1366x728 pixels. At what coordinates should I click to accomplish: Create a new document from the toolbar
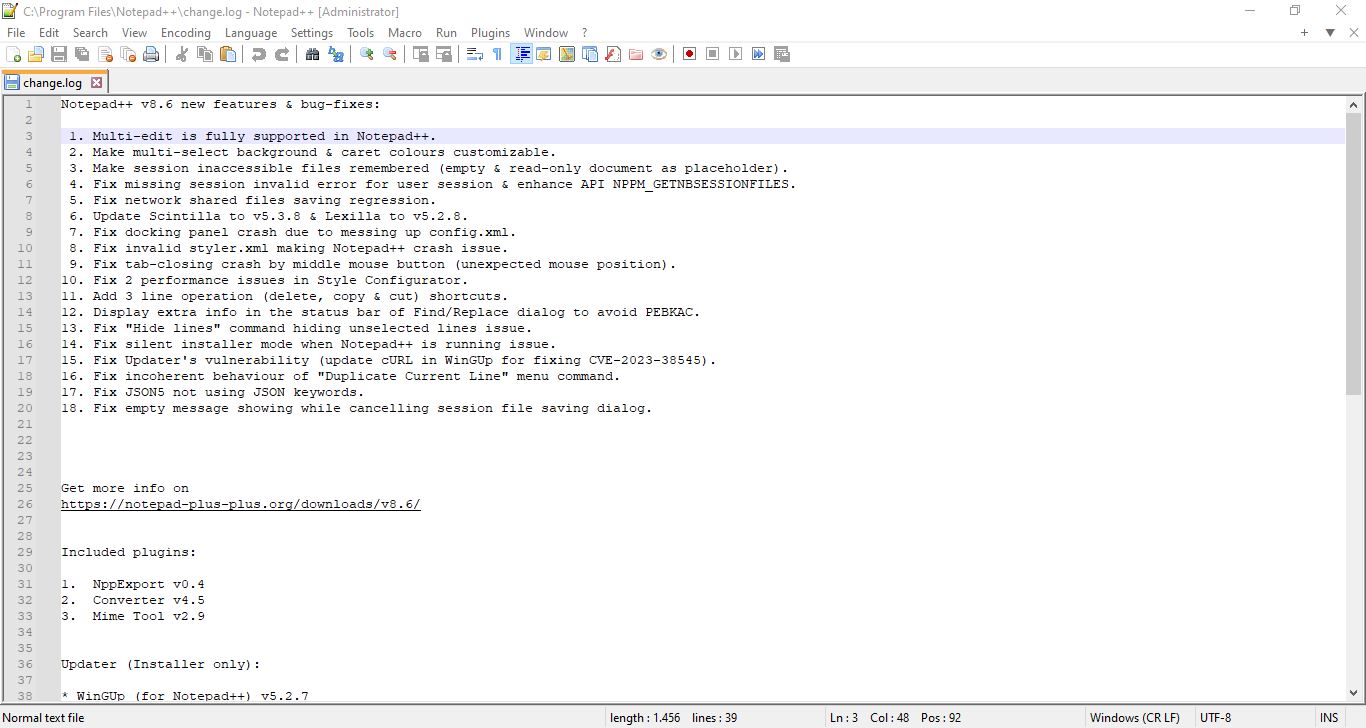[13, 54]
